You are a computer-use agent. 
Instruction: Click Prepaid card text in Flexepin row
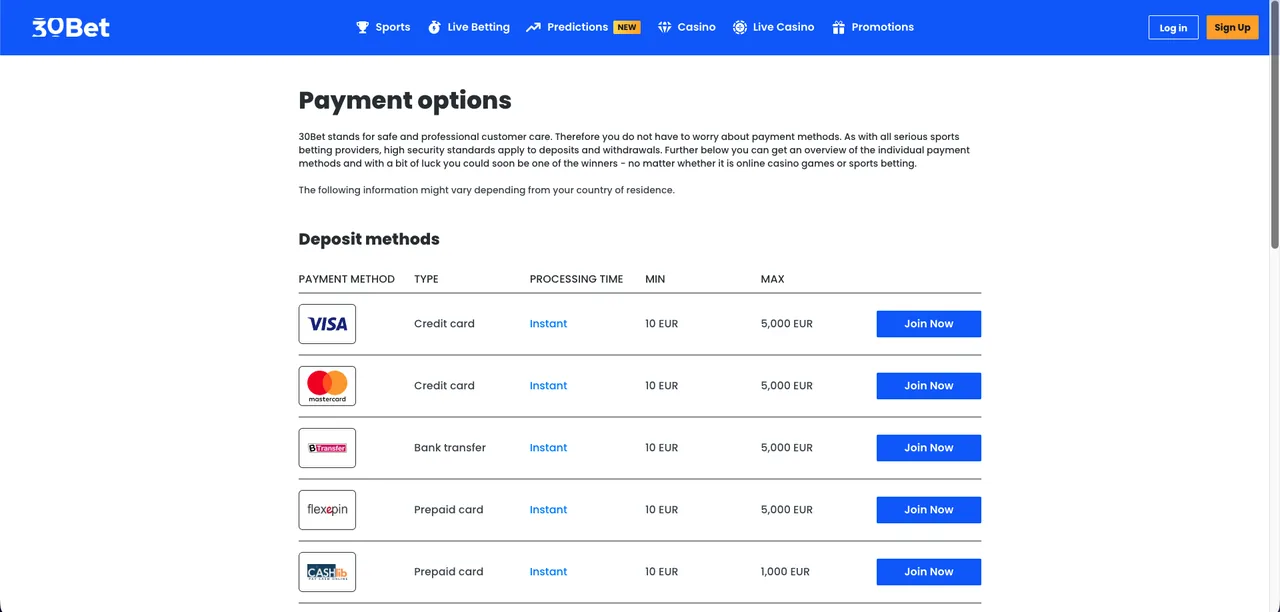click(449, 510)
